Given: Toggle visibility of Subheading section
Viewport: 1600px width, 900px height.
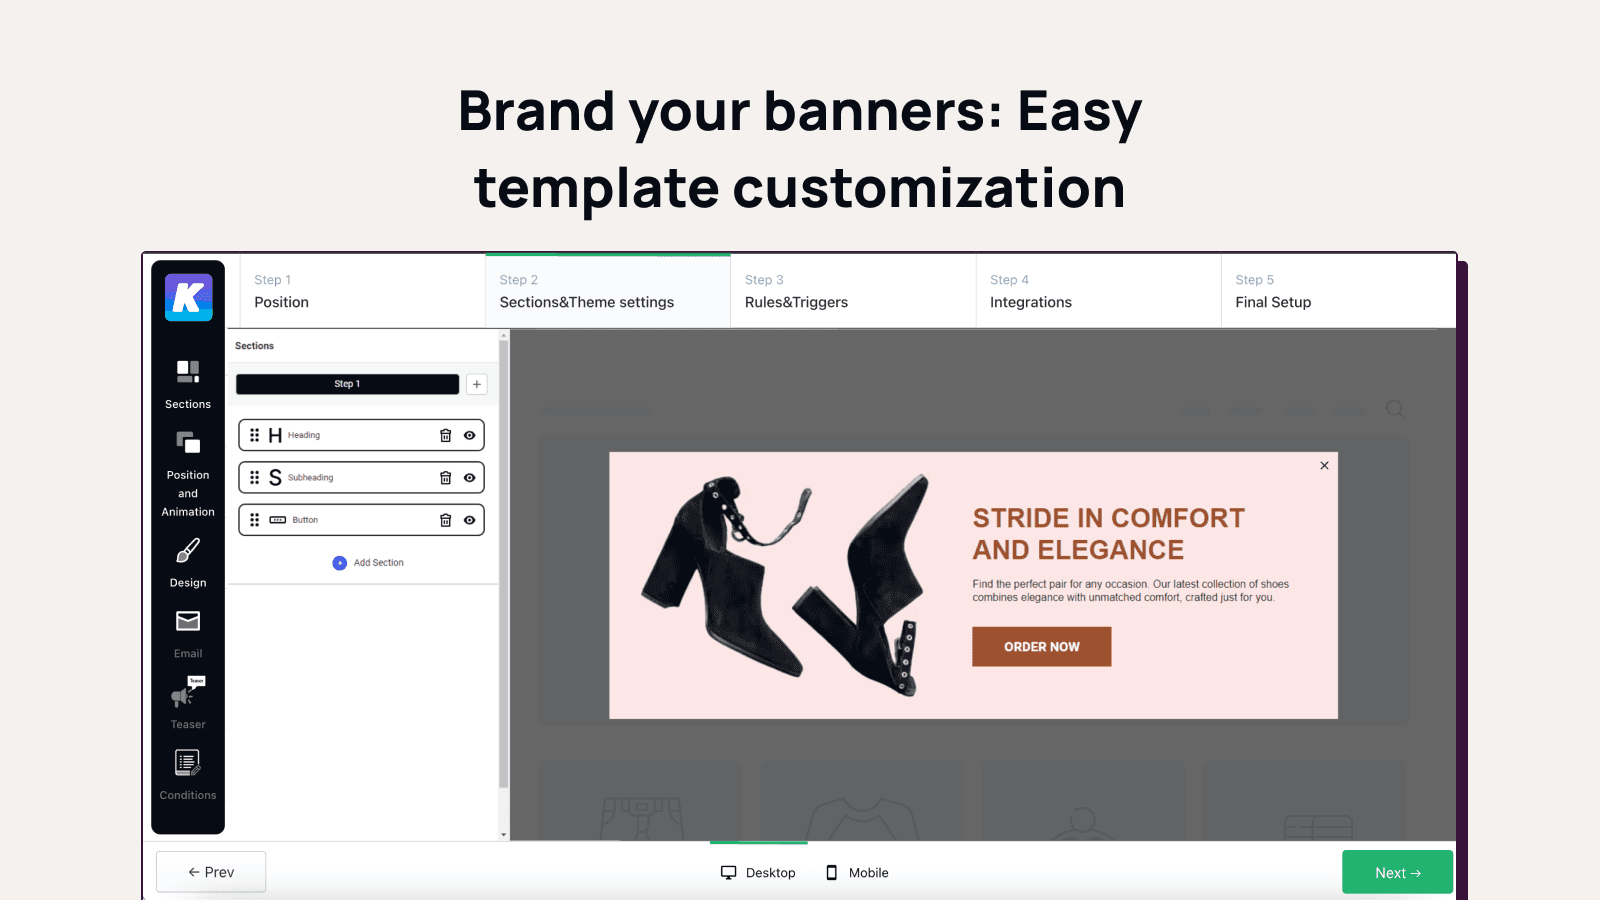Looking at the screenshot, I should 469,478.
